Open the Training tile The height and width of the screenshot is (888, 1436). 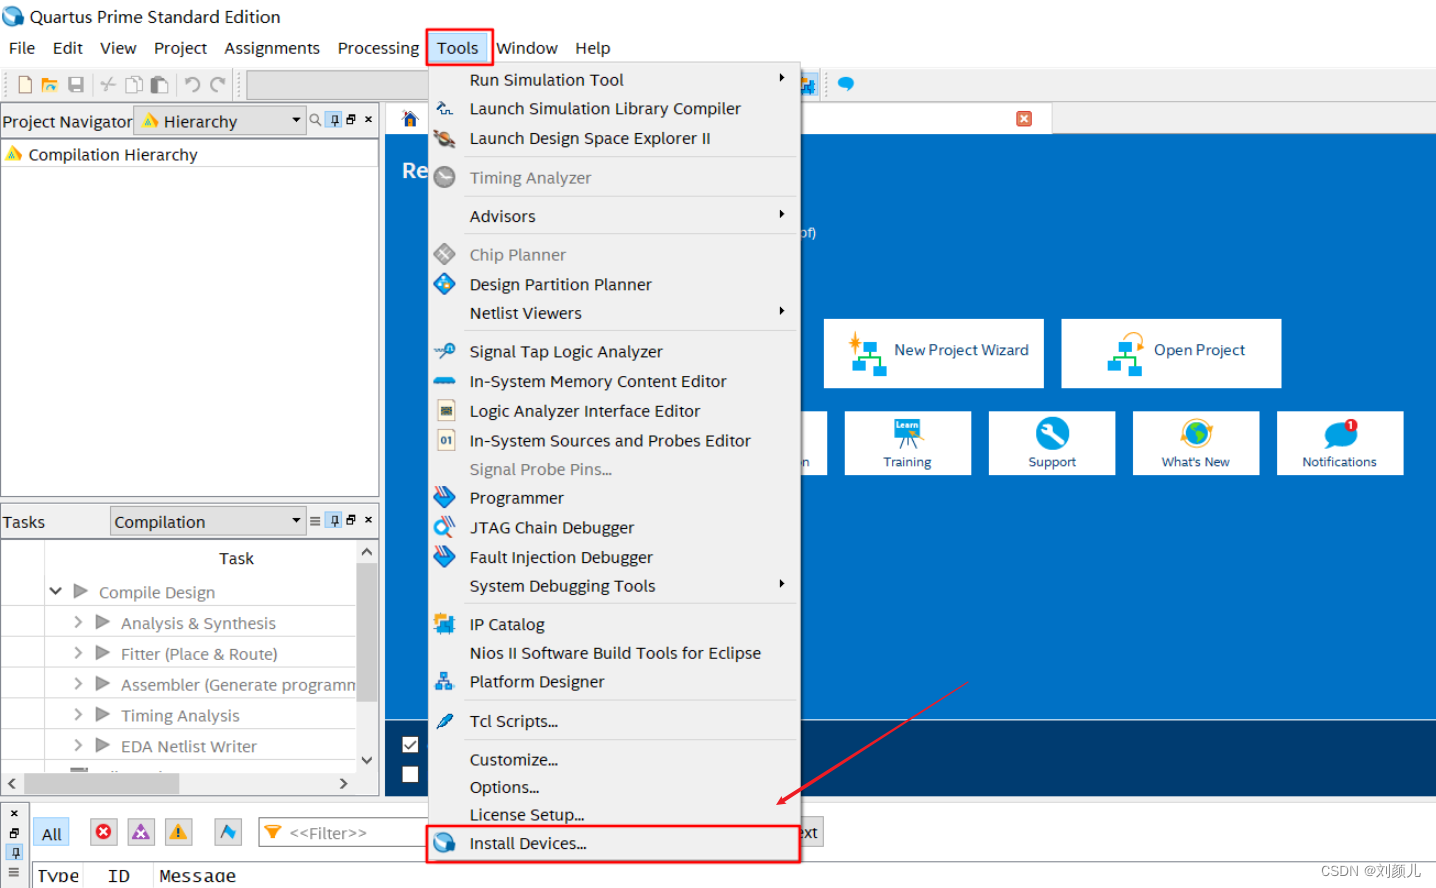click(907, 443)
